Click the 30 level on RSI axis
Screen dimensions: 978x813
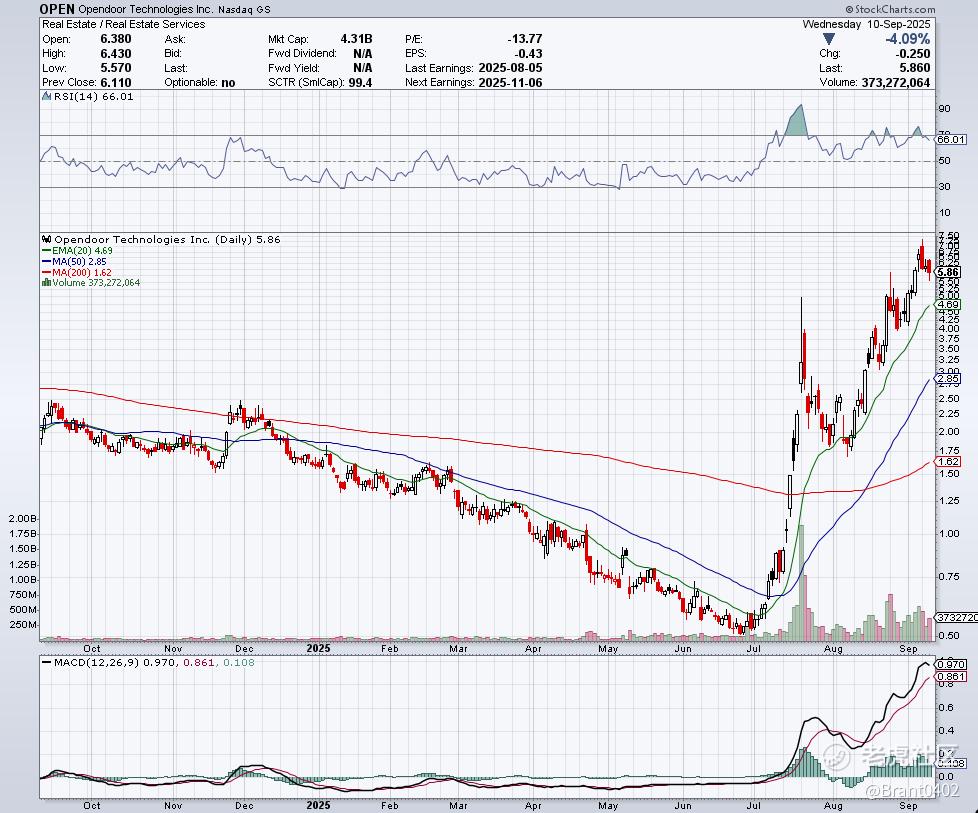tap(944, 187)
